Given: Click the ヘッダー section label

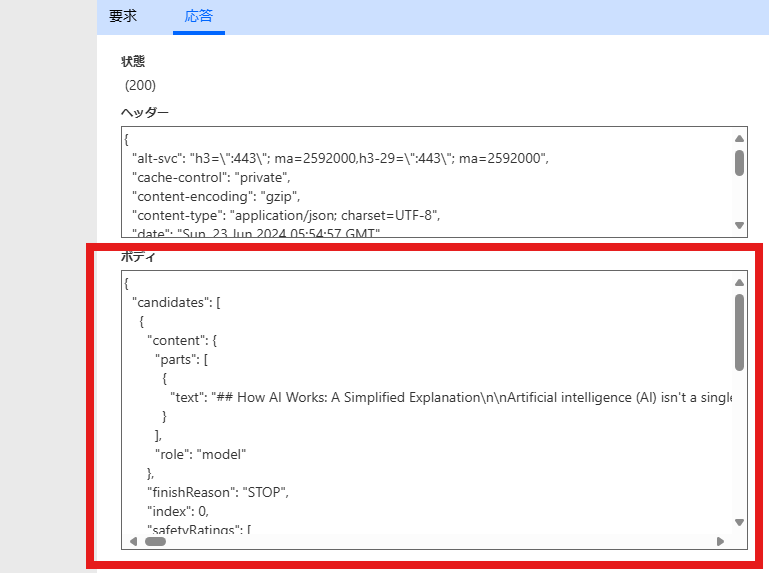Looking at the screenshot, I should (x=145, y=112).
